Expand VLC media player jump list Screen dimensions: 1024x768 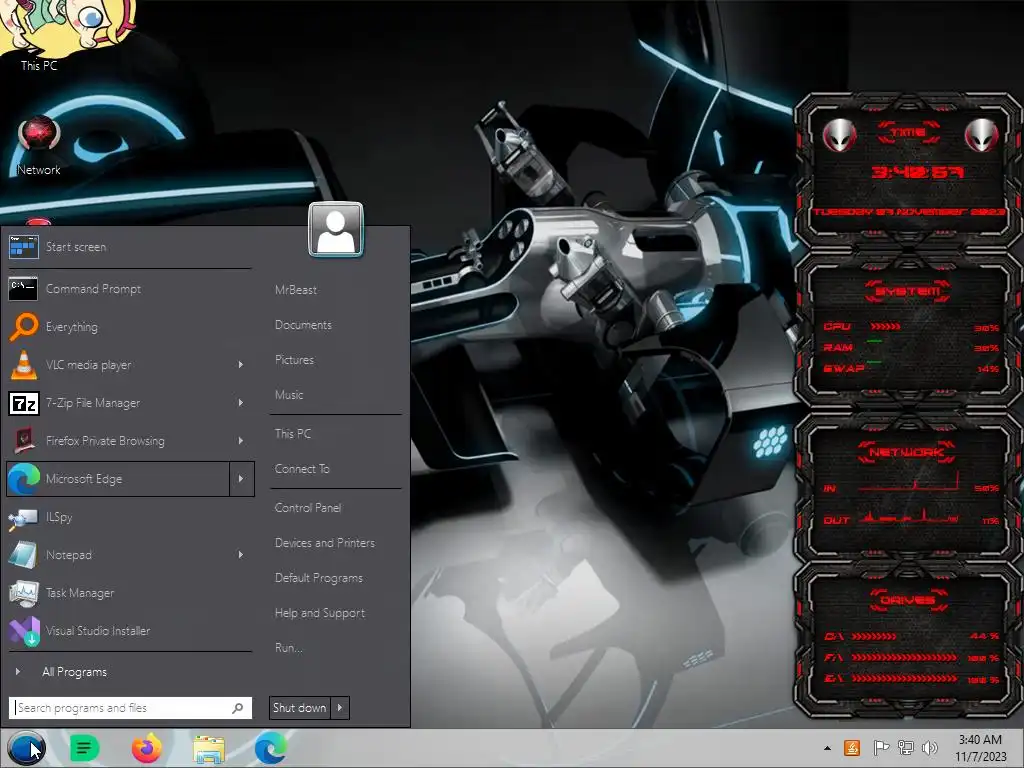(x=241, y=364)
